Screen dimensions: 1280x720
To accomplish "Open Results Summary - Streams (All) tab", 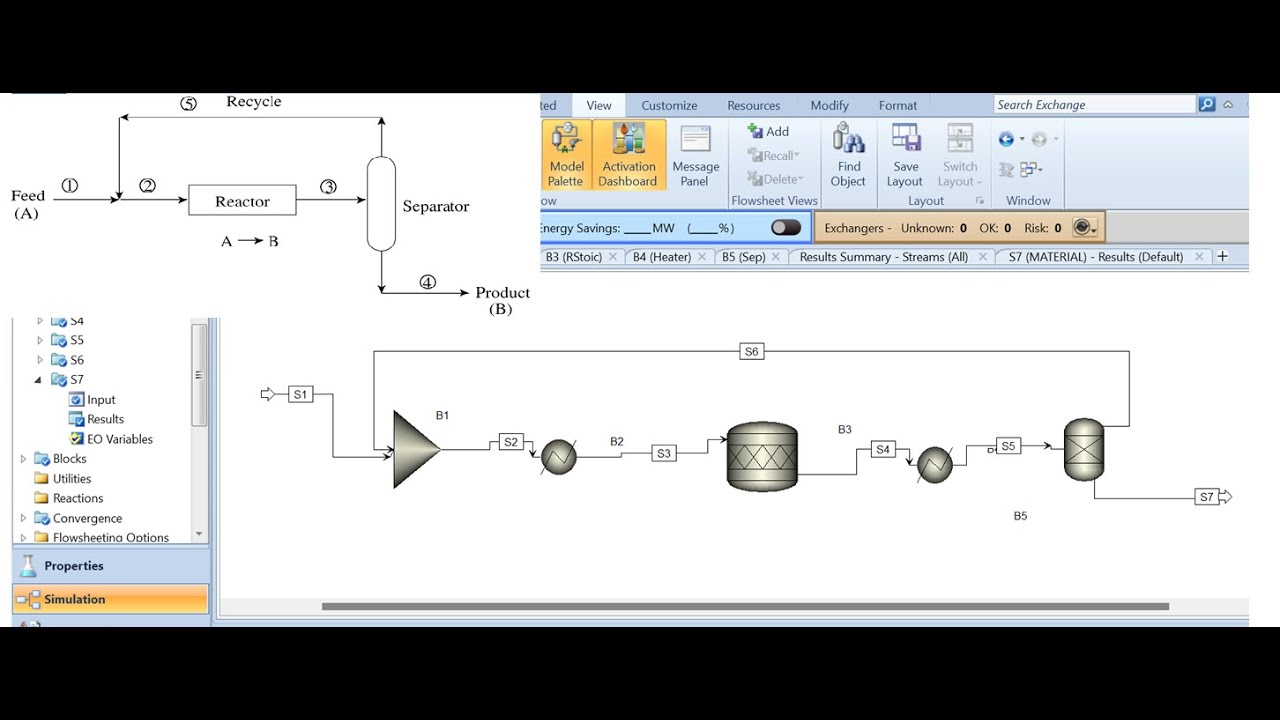I will [884, 257].
